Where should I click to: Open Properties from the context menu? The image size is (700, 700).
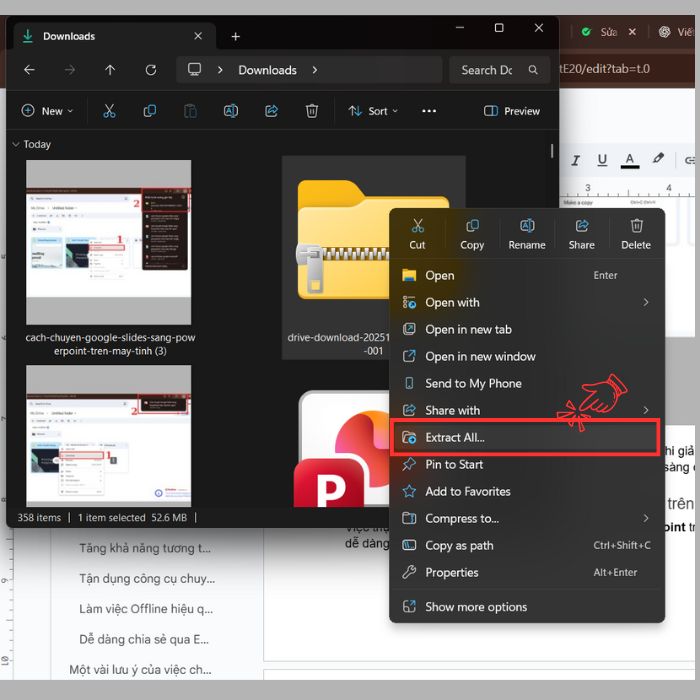[527, 572]
